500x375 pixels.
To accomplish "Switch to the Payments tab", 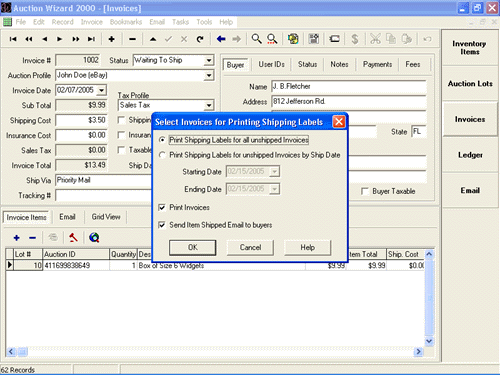I will (377, 64).
